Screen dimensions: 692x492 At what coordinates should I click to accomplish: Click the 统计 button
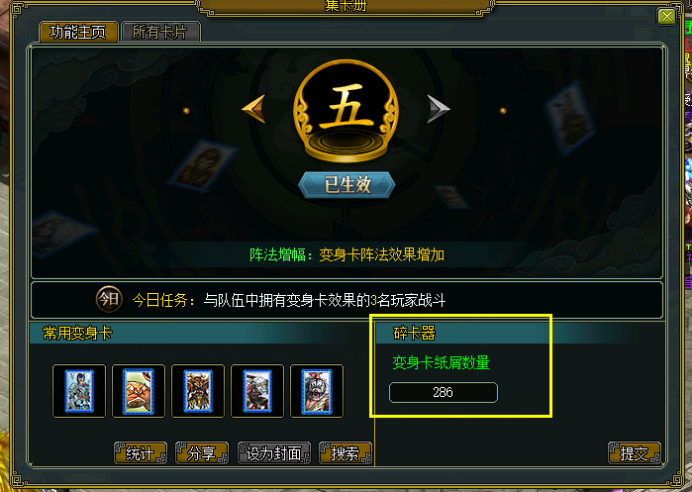(x=140, y=453)
